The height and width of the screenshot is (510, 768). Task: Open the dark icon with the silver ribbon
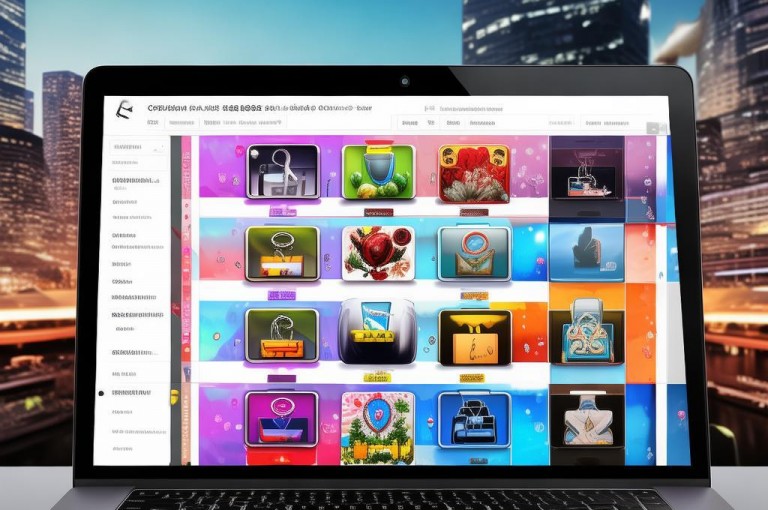pos(283,171)
